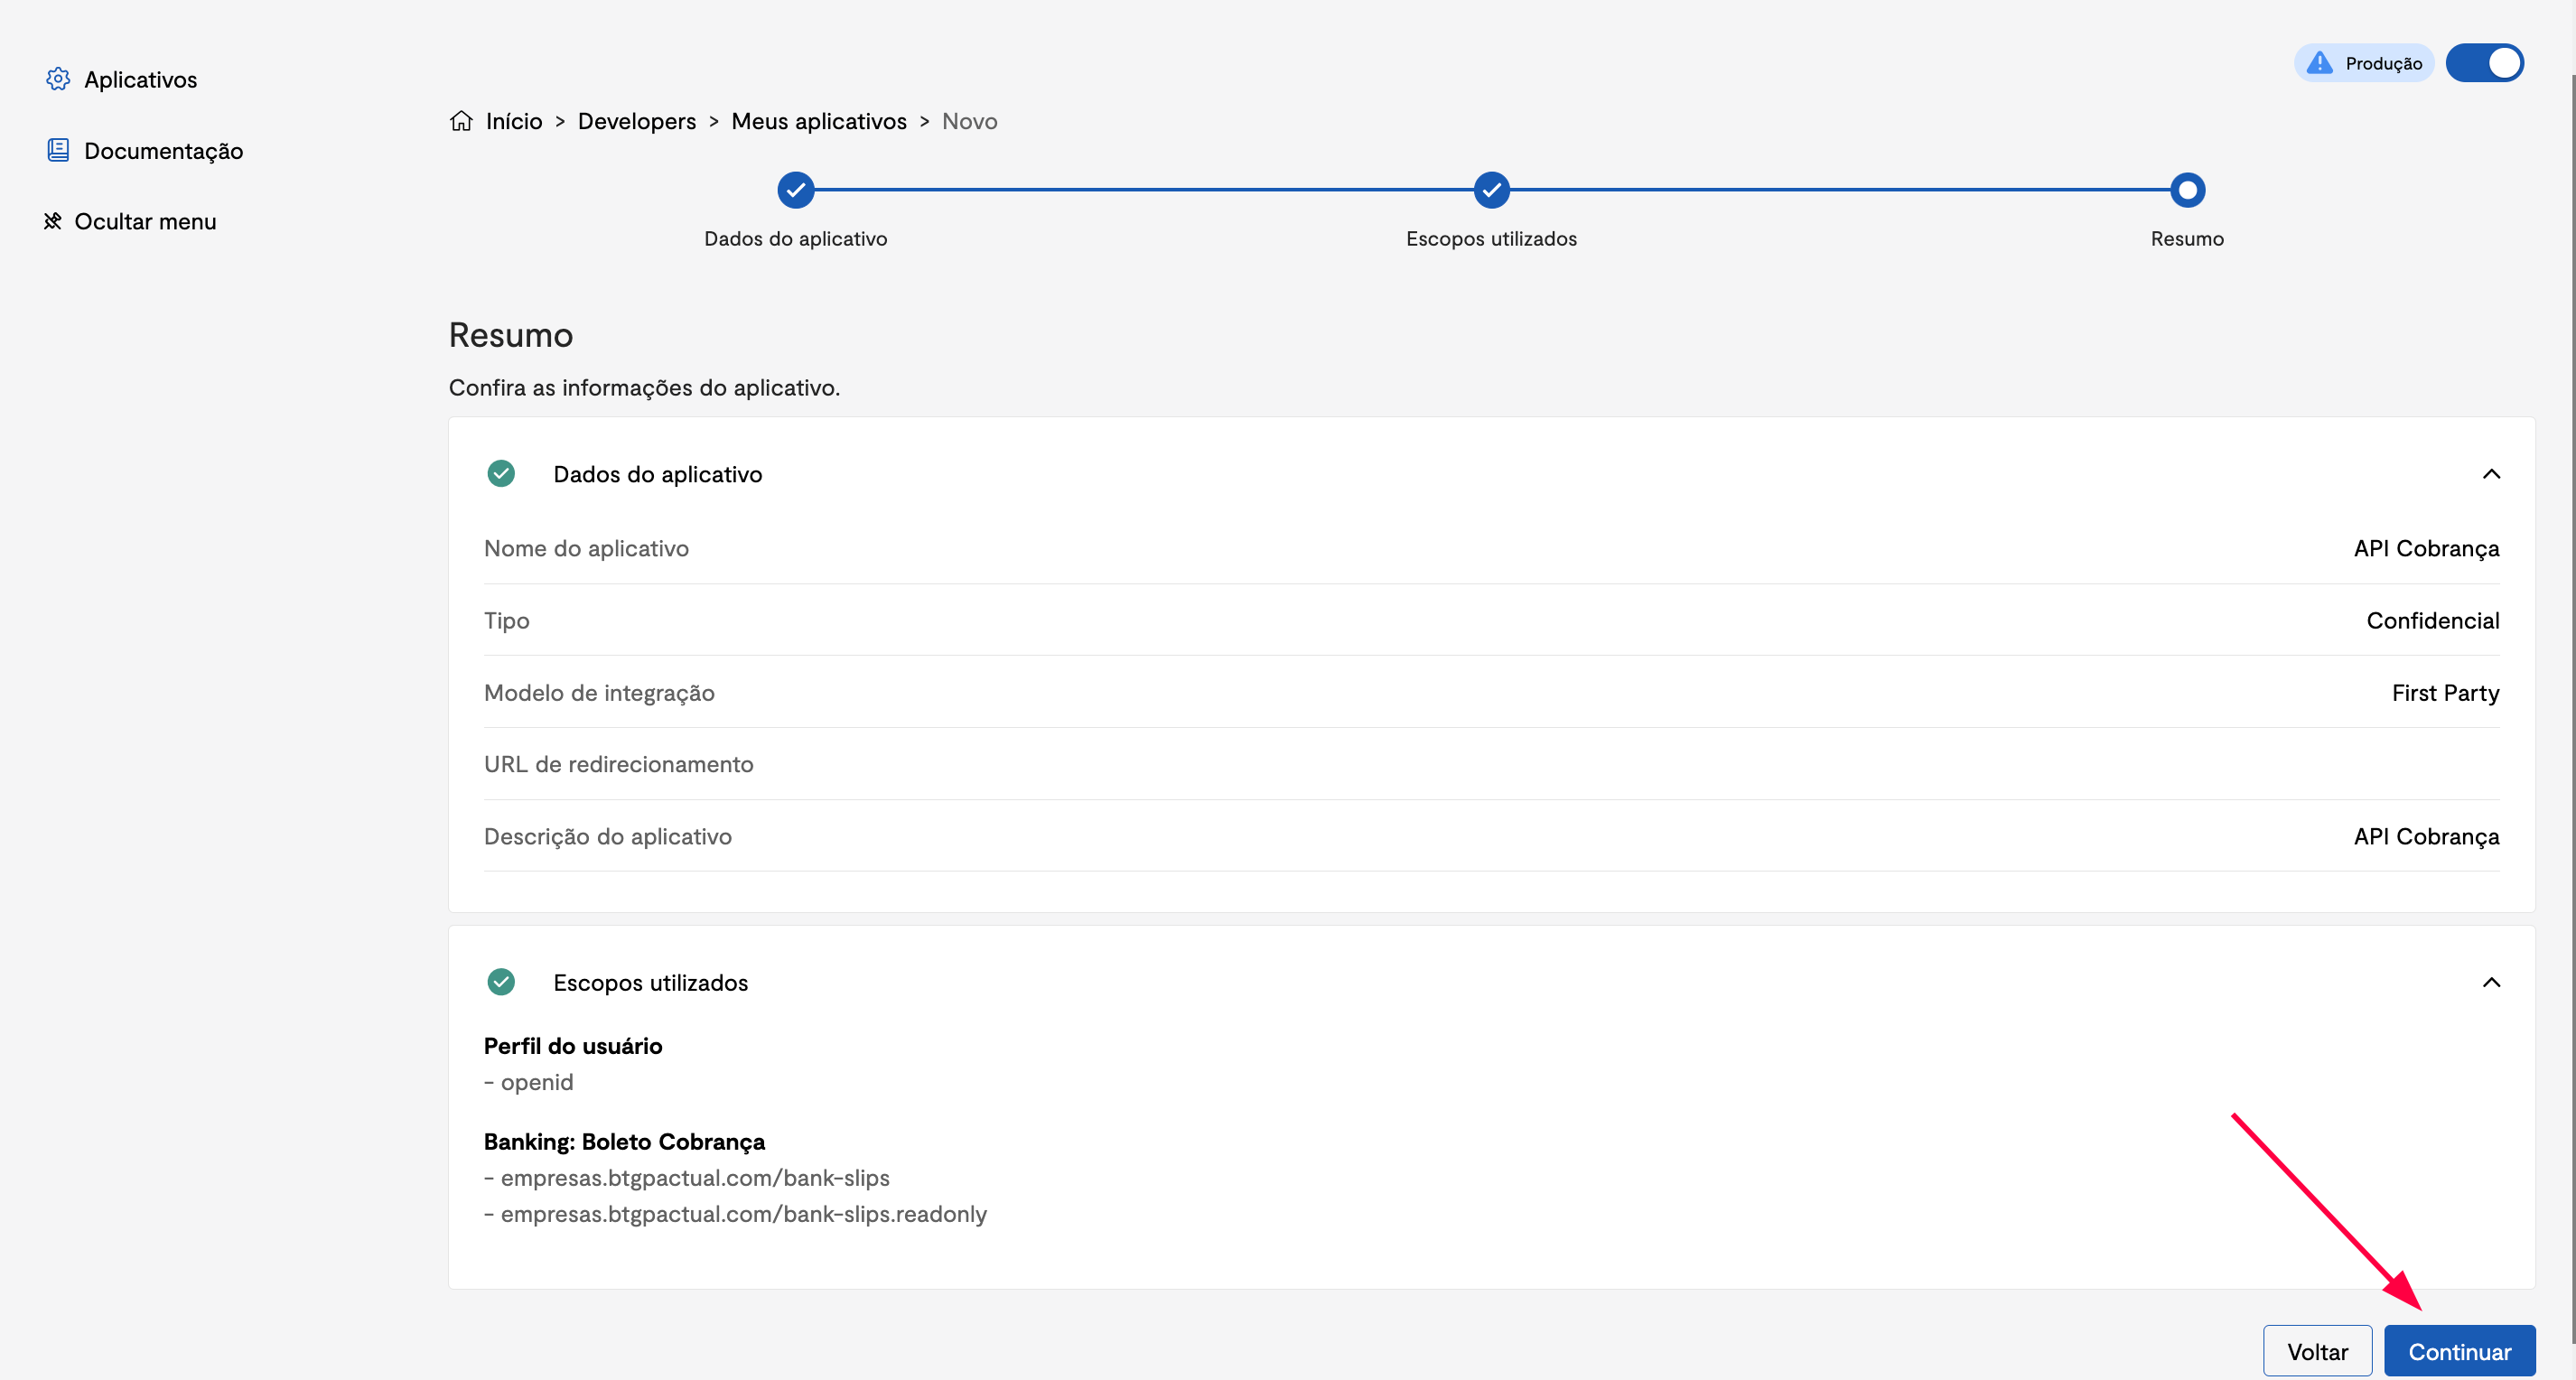Collapse the Dados do aplicativo section
The image size is (2576, 1380).
(x=2491, y=474)
